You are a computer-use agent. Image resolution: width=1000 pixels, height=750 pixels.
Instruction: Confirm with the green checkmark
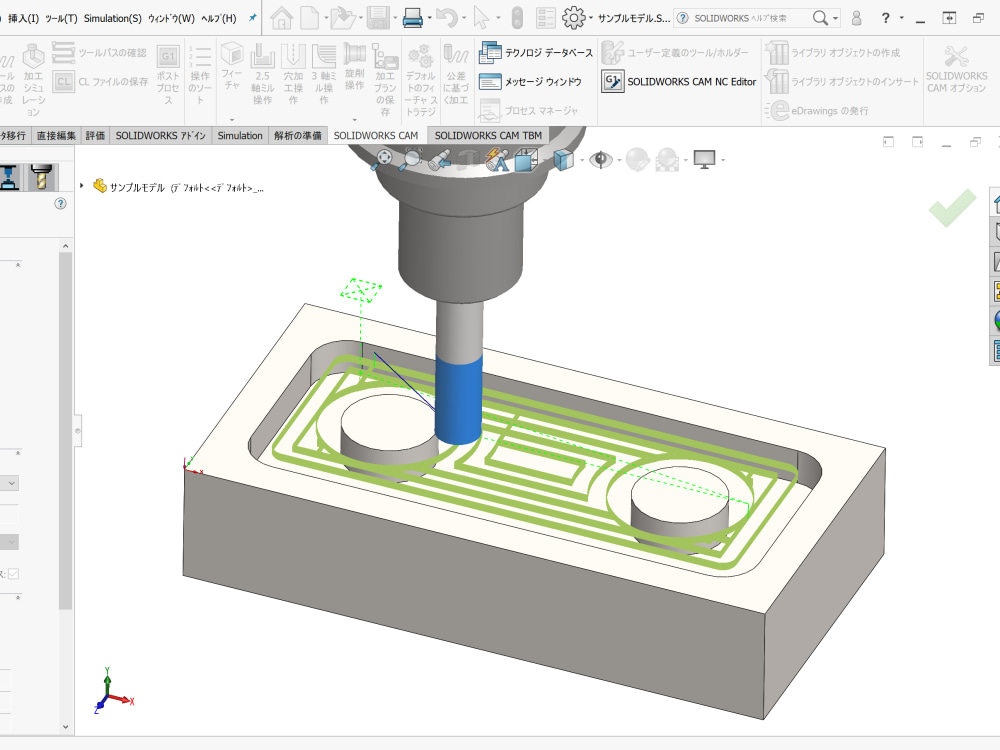pos(950,209)
